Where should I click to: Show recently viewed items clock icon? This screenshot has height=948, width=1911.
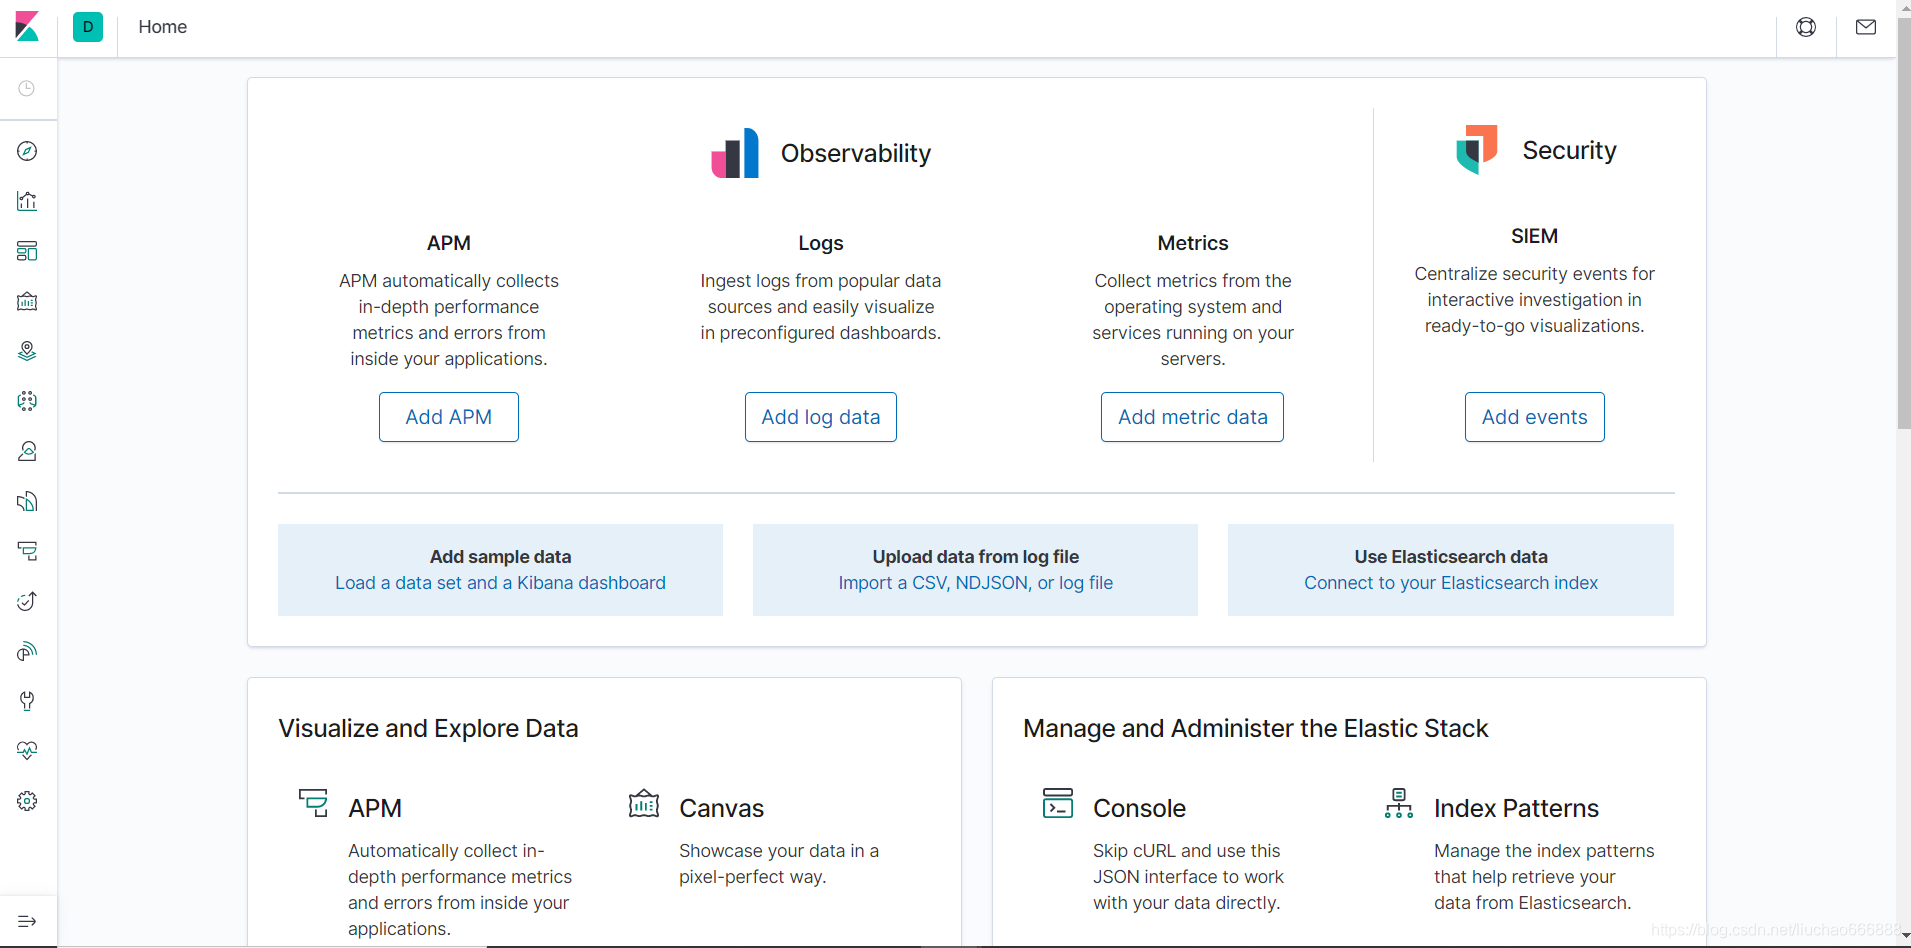coord(27,89)
